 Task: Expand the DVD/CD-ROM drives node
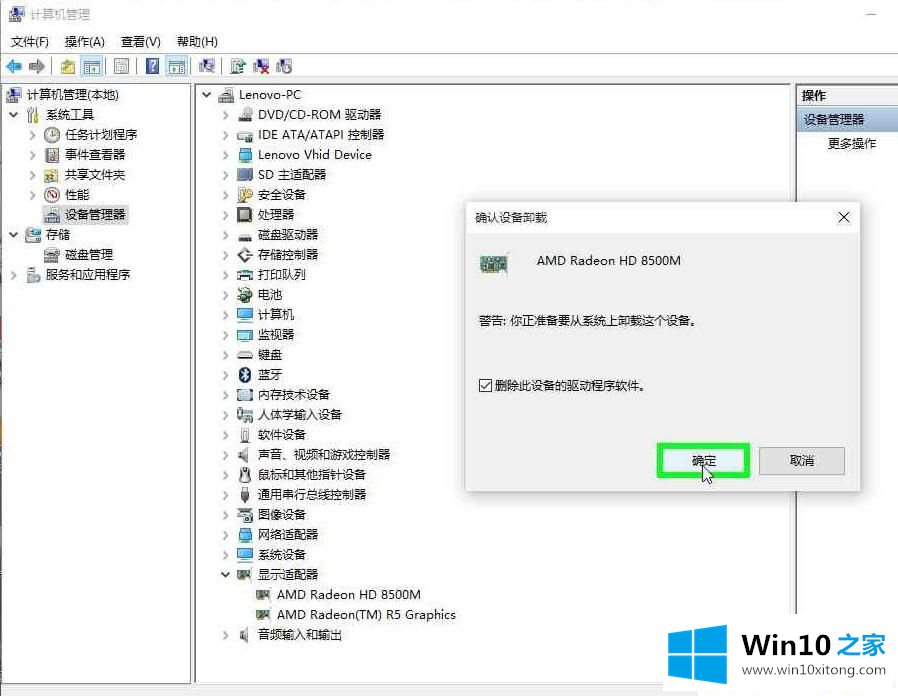click(226, 115)
